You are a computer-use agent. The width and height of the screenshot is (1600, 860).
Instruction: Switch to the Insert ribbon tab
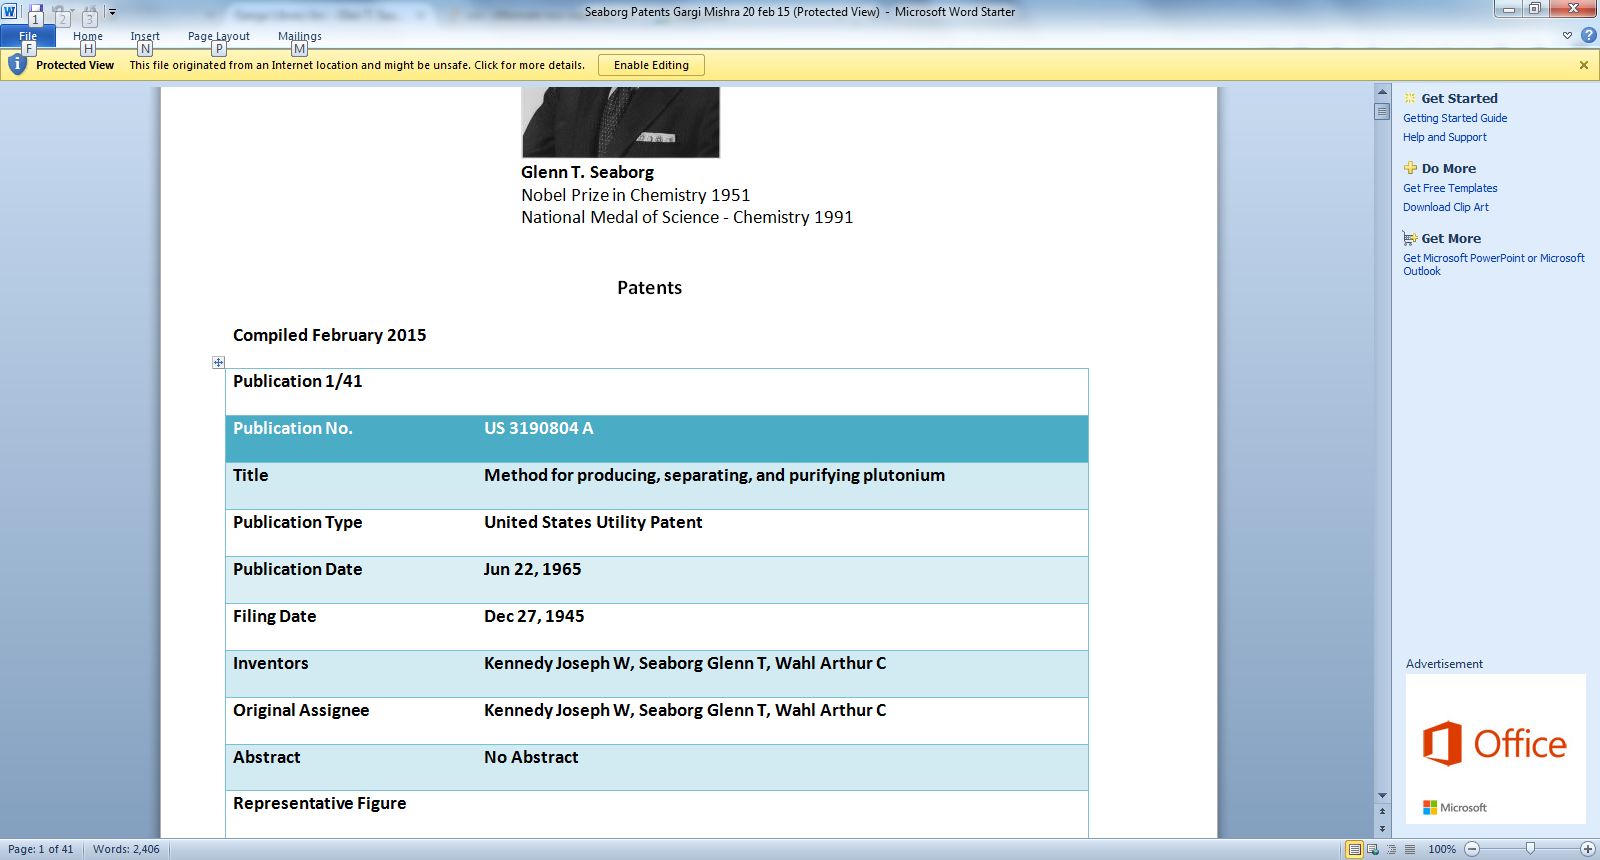[x=145, y=36]
